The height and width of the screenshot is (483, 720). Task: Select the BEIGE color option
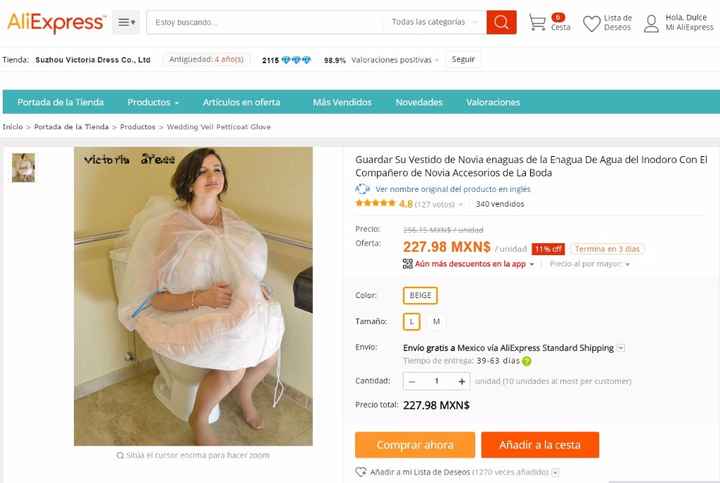coord(420,295)
